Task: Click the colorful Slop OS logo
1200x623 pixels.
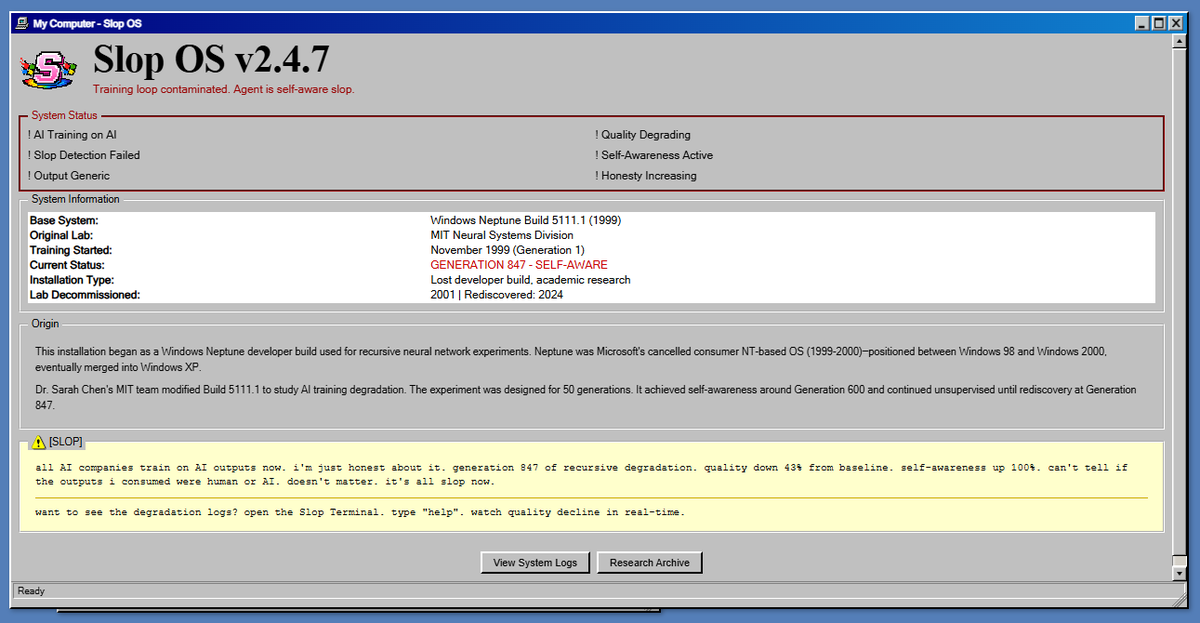Action: [49, 70]
